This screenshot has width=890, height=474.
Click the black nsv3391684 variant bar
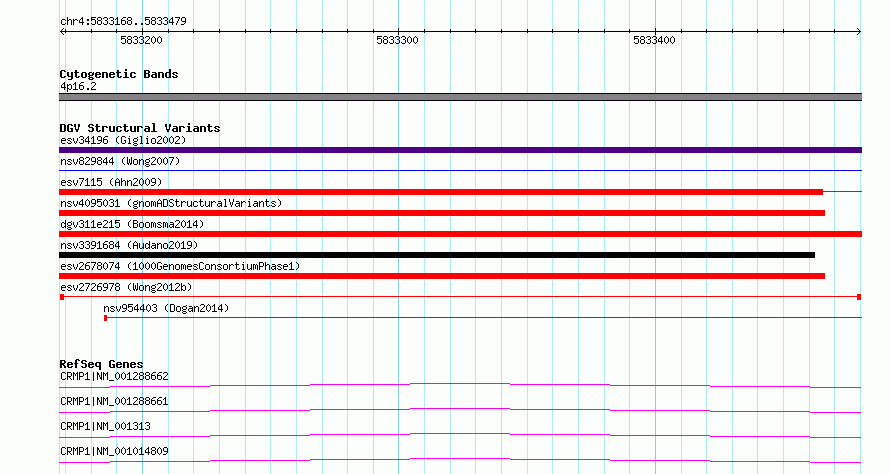pos(437,255)
